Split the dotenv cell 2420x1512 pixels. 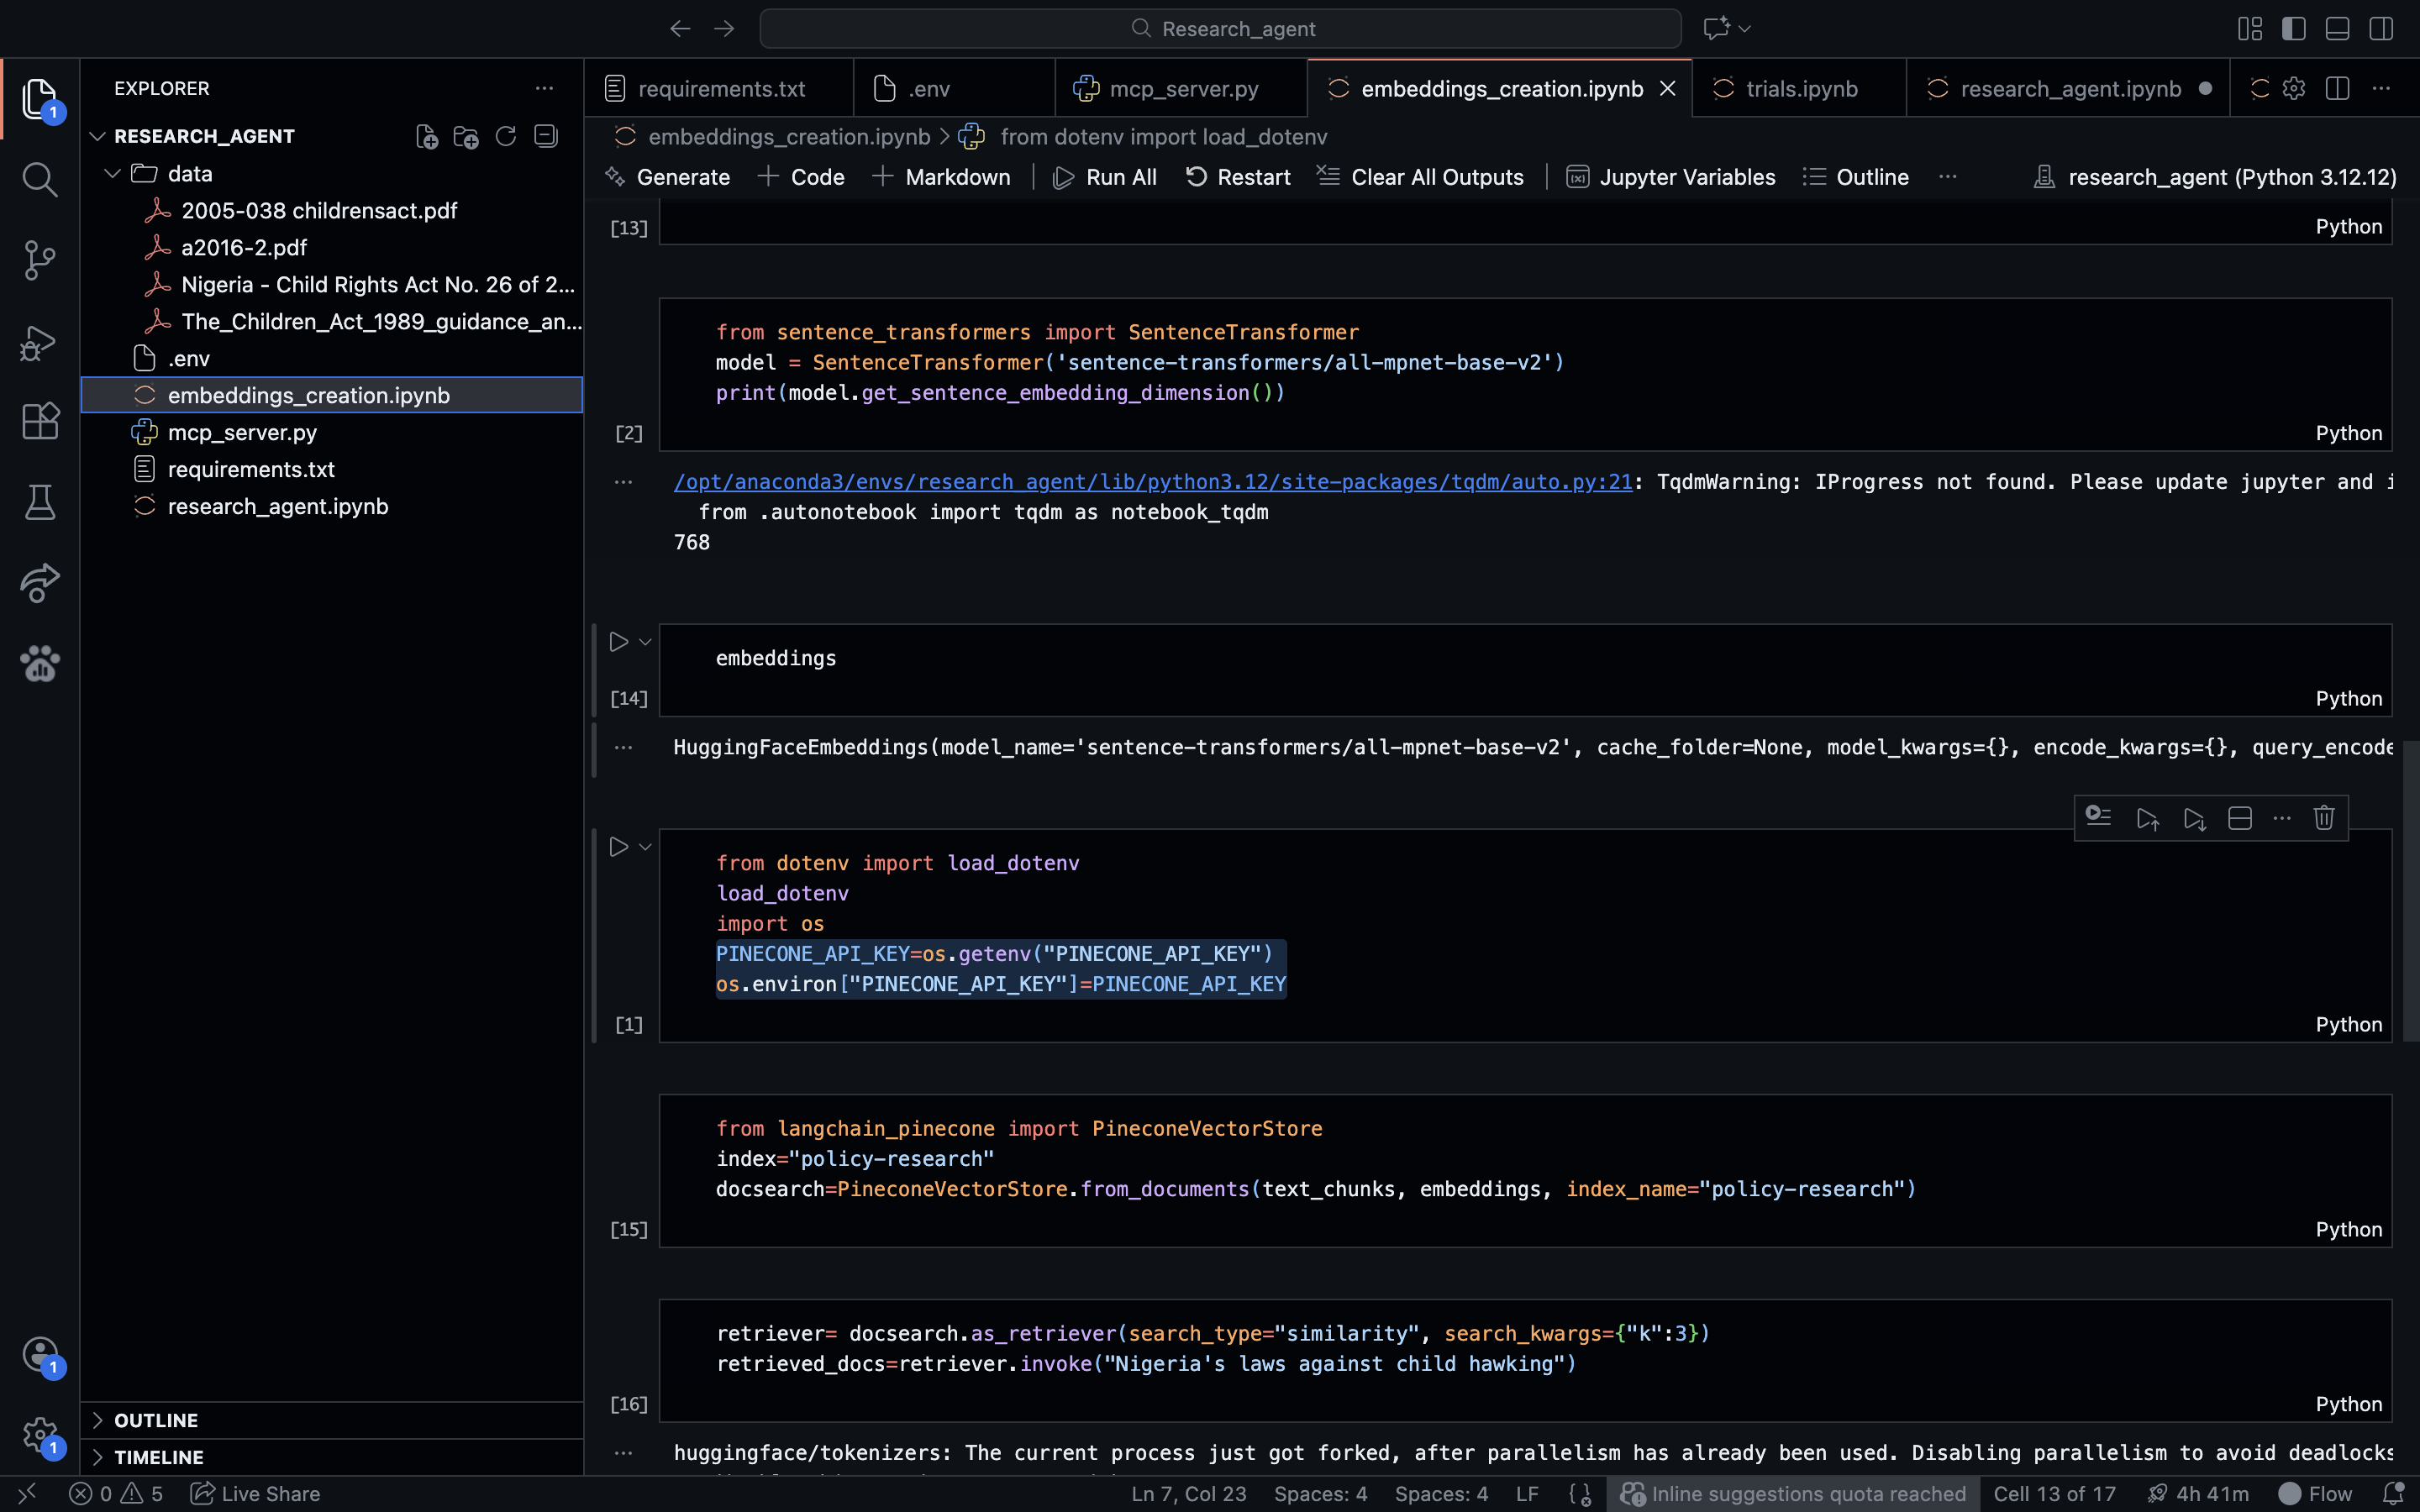coord(2240,818)
